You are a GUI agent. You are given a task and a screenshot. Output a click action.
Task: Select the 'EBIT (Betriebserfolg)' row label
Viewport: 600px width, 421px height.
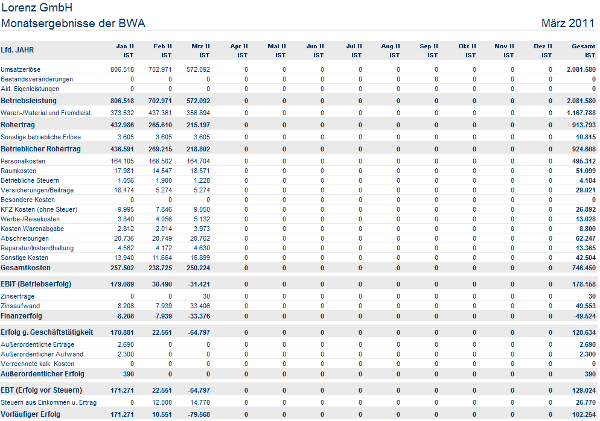click(x=36, y=284)
